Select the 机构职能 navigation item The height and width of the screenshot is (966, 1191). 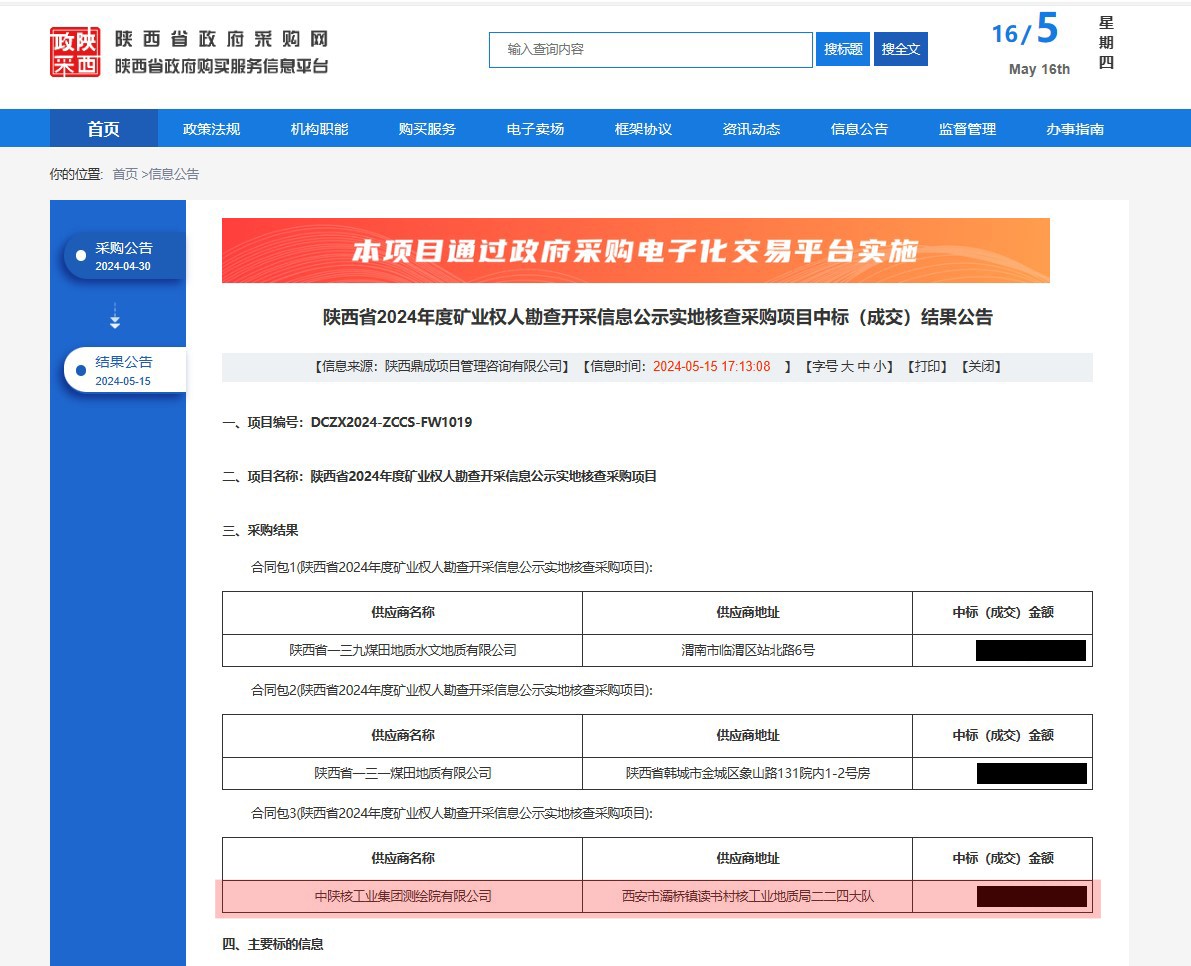(319, 129)
